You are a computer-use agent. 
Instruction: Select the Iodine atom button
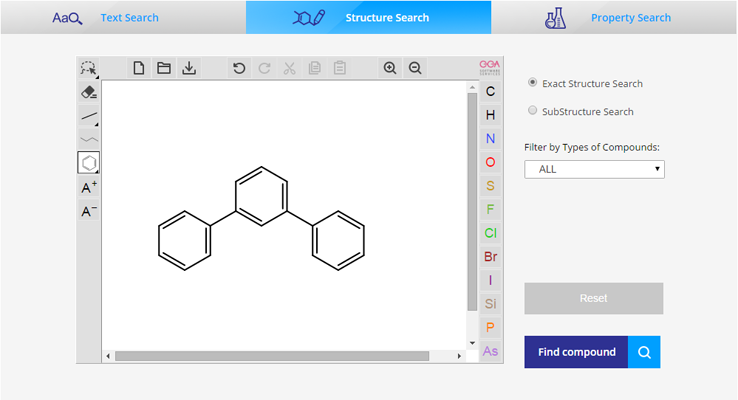490,280
